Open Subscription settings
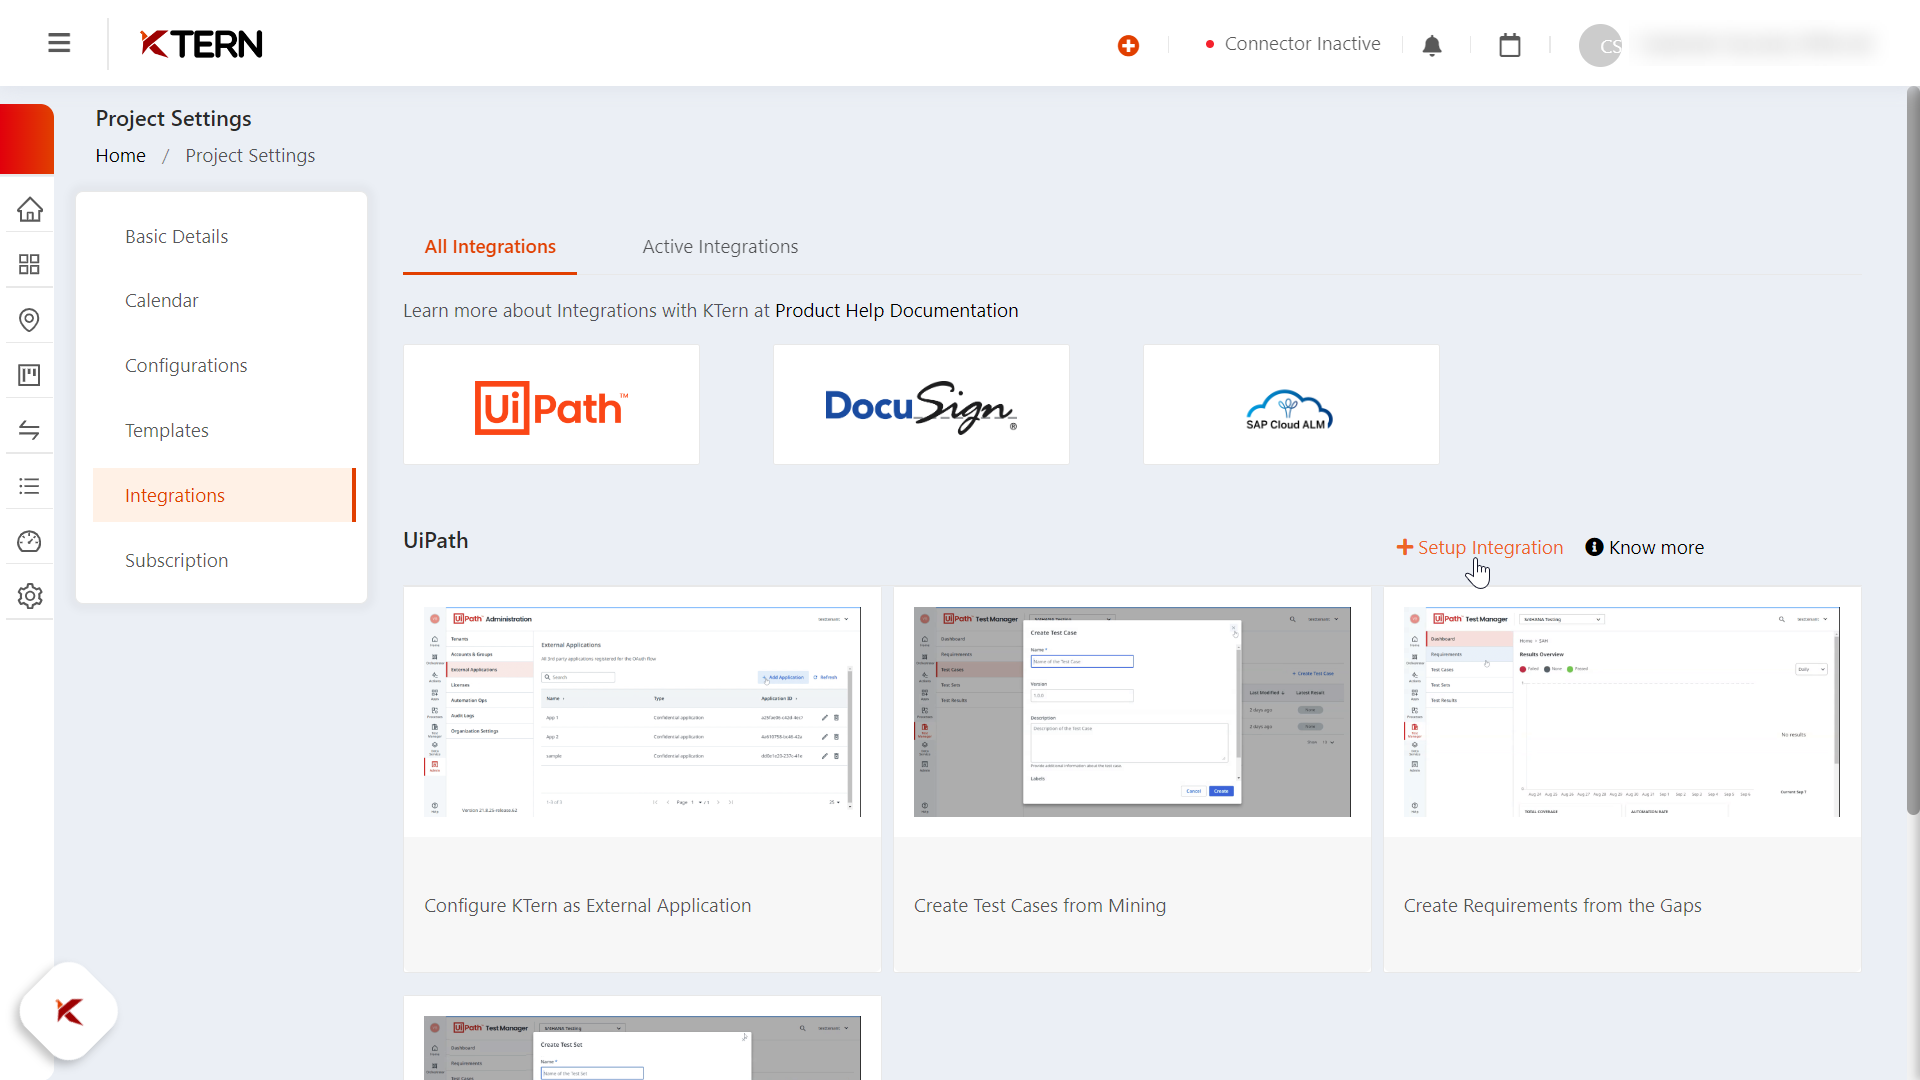Image resolution: width=1920 pixels, height=1080 pixels. tap(177, 561)
